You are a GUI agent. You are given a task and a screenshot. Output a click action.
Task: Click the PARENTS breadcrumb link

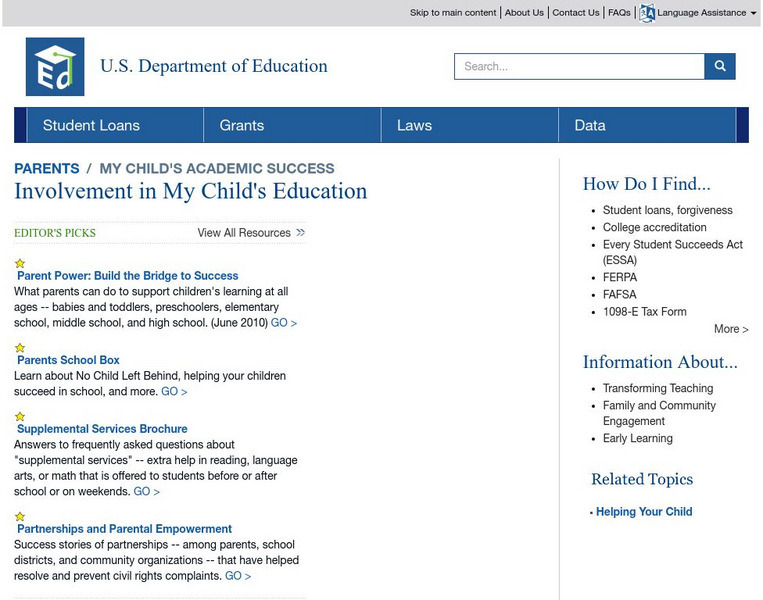47,169
